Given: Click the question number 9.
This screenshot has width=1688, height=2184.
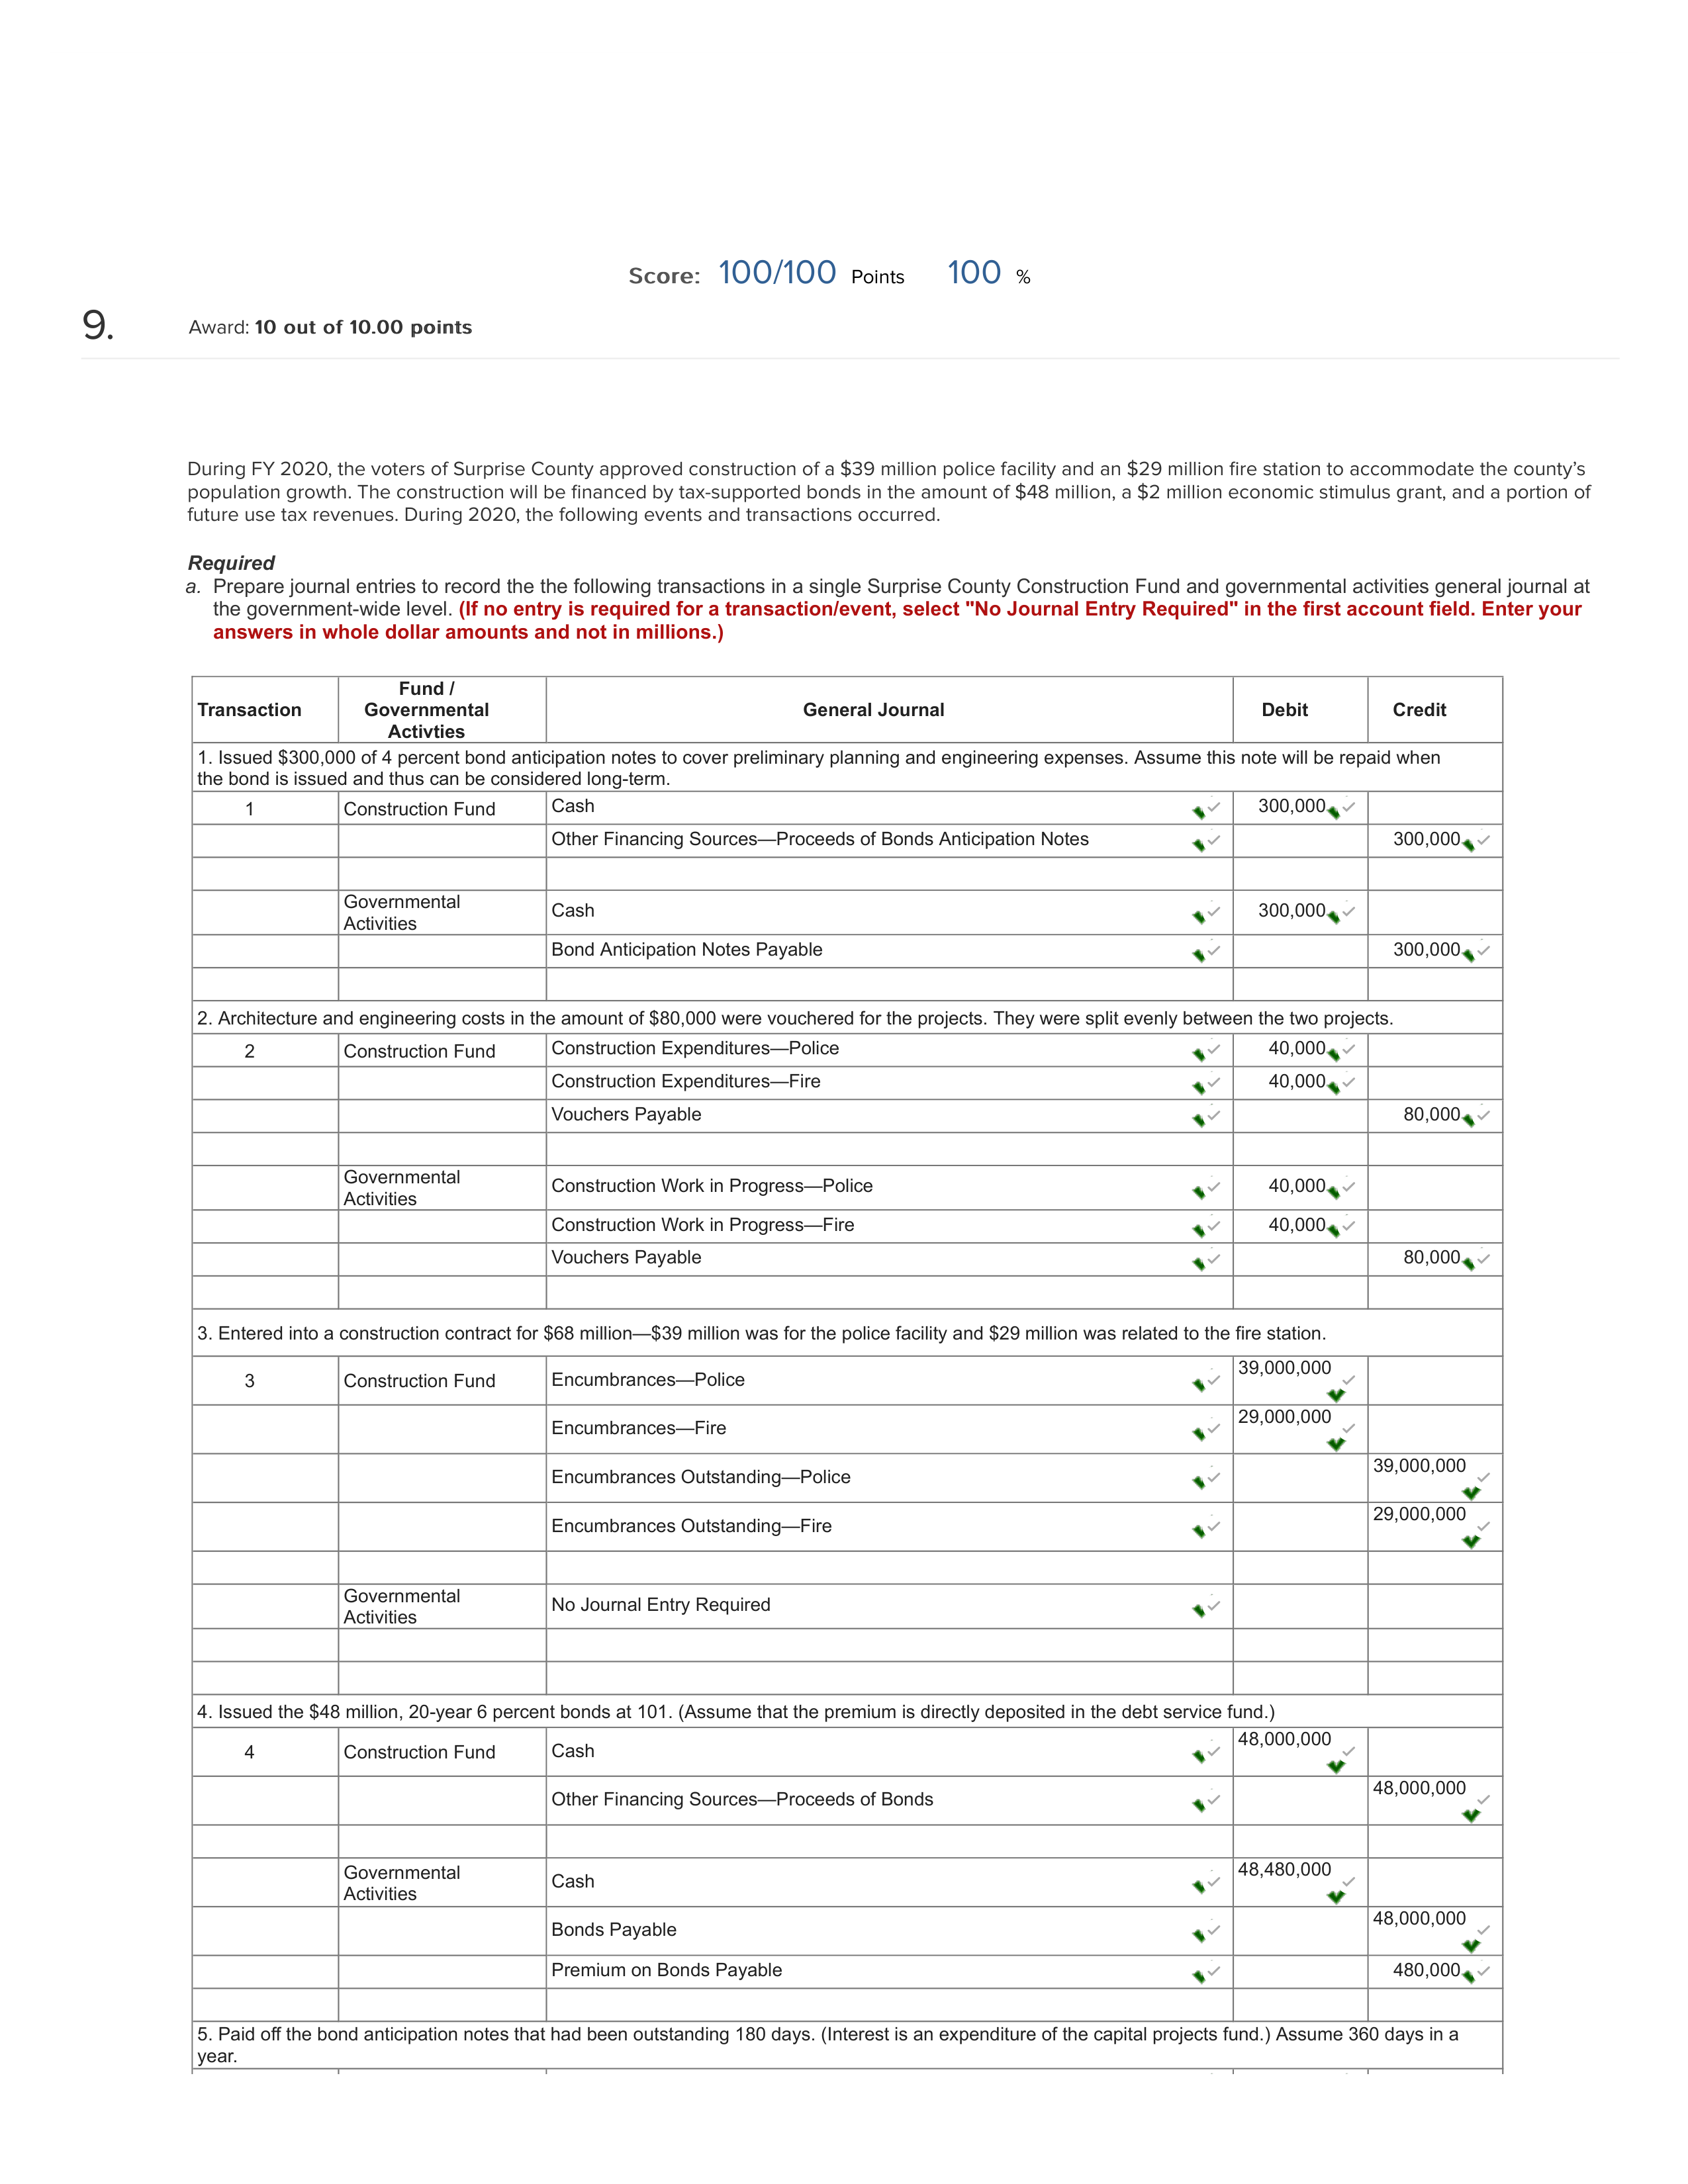Looking at the screenshot, I should (x=97, y=325).
